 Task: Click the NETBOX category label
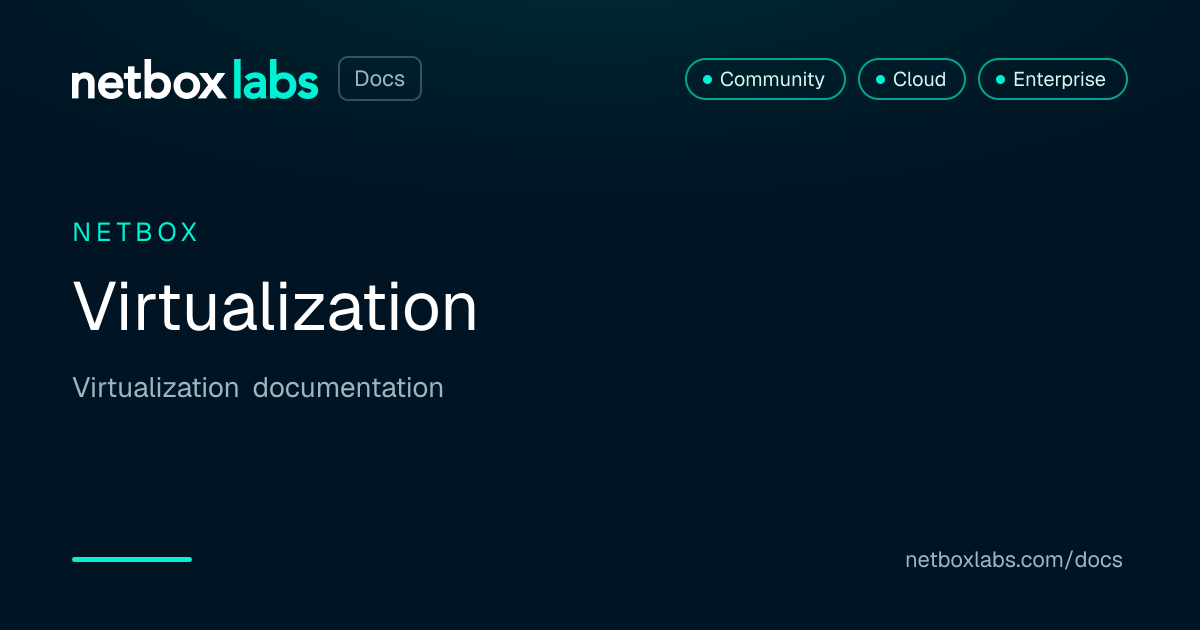[136, 233]
